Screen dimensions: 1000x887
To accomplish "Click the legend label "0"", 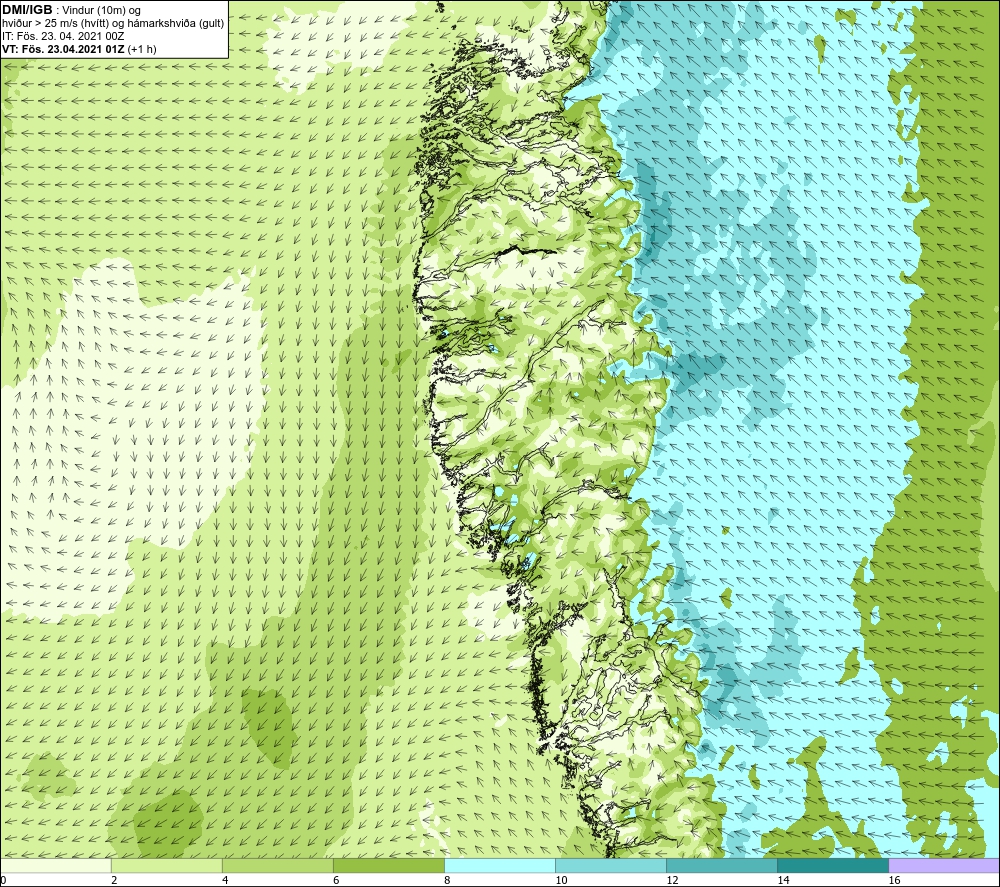I will (4, 881).
